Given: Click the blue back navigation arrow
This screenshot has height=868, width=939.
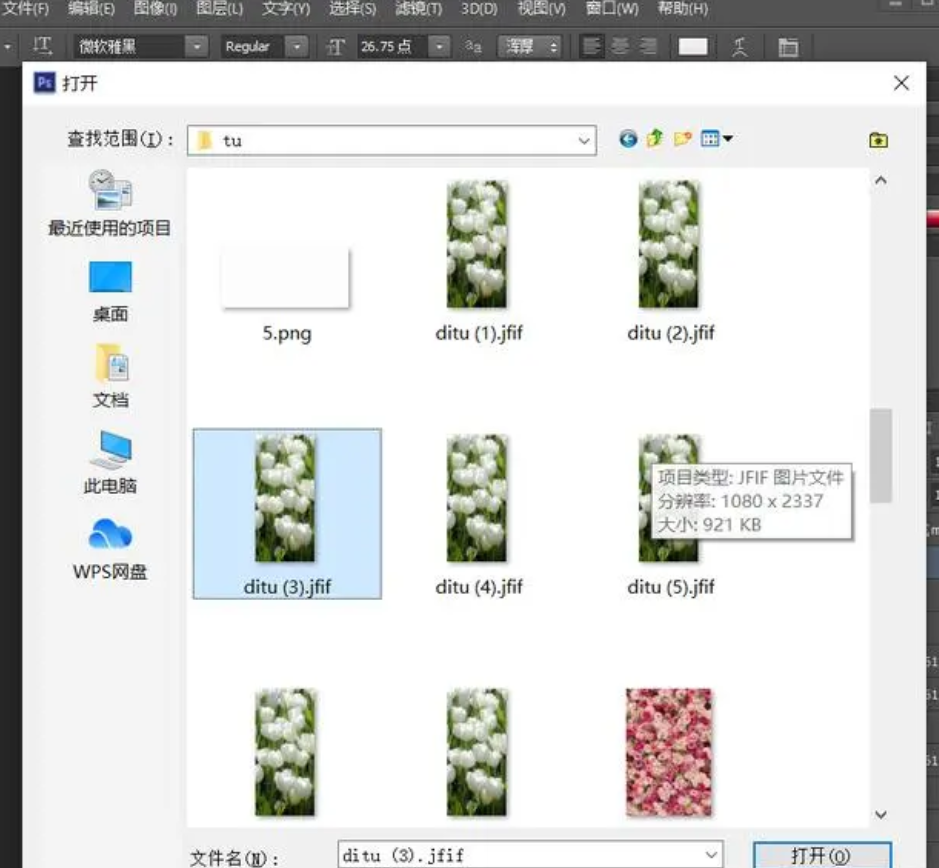Looking at the screenshot, I should coord(628,140).
